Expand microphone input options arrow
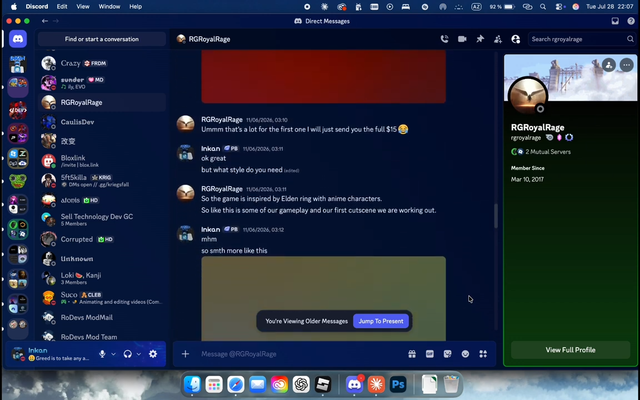640x400 pixels. 113,354
